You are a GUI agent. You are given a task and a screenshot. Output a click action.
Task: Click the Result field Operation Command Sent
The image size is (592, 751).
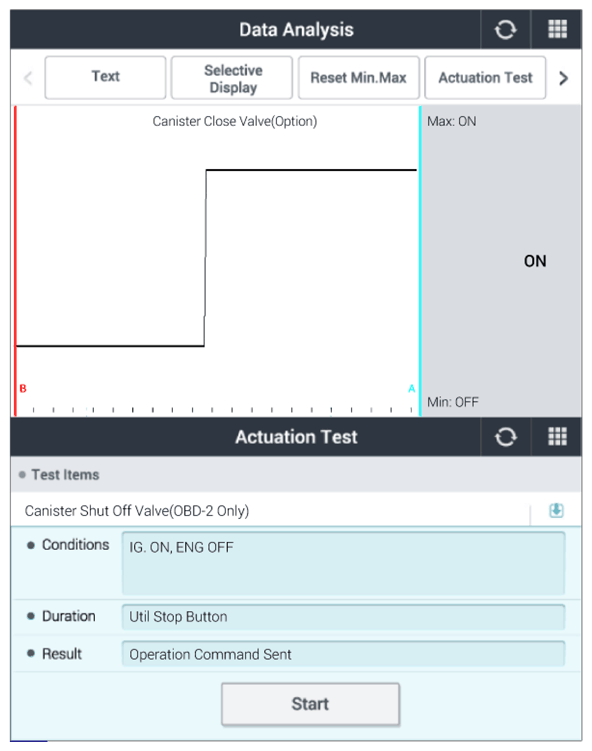343,654
